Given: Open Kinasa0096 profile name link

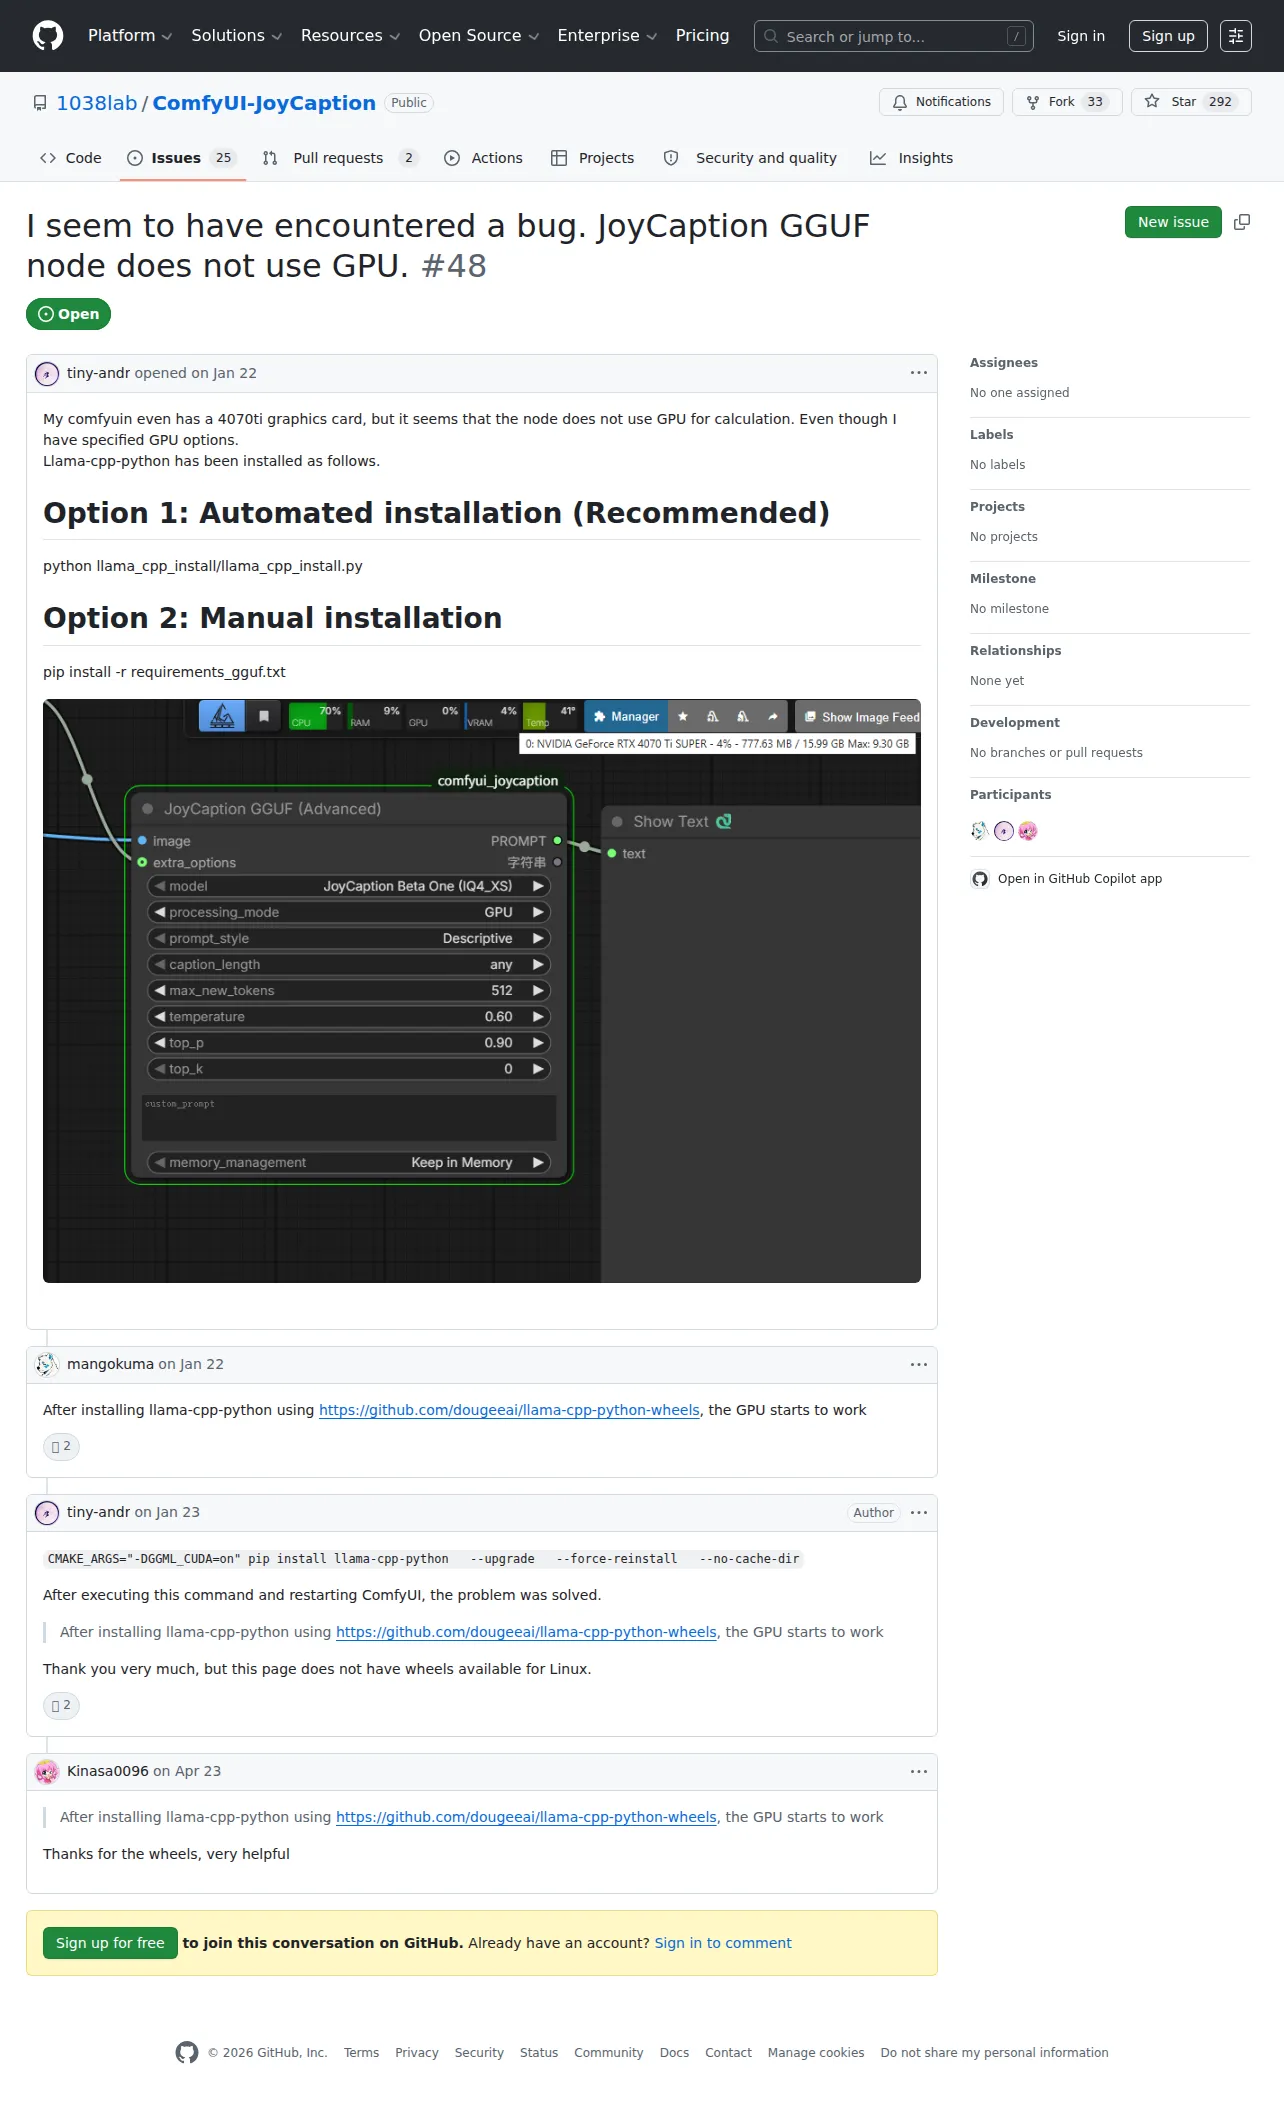Looking at the screenshot, I should 108,1771.
